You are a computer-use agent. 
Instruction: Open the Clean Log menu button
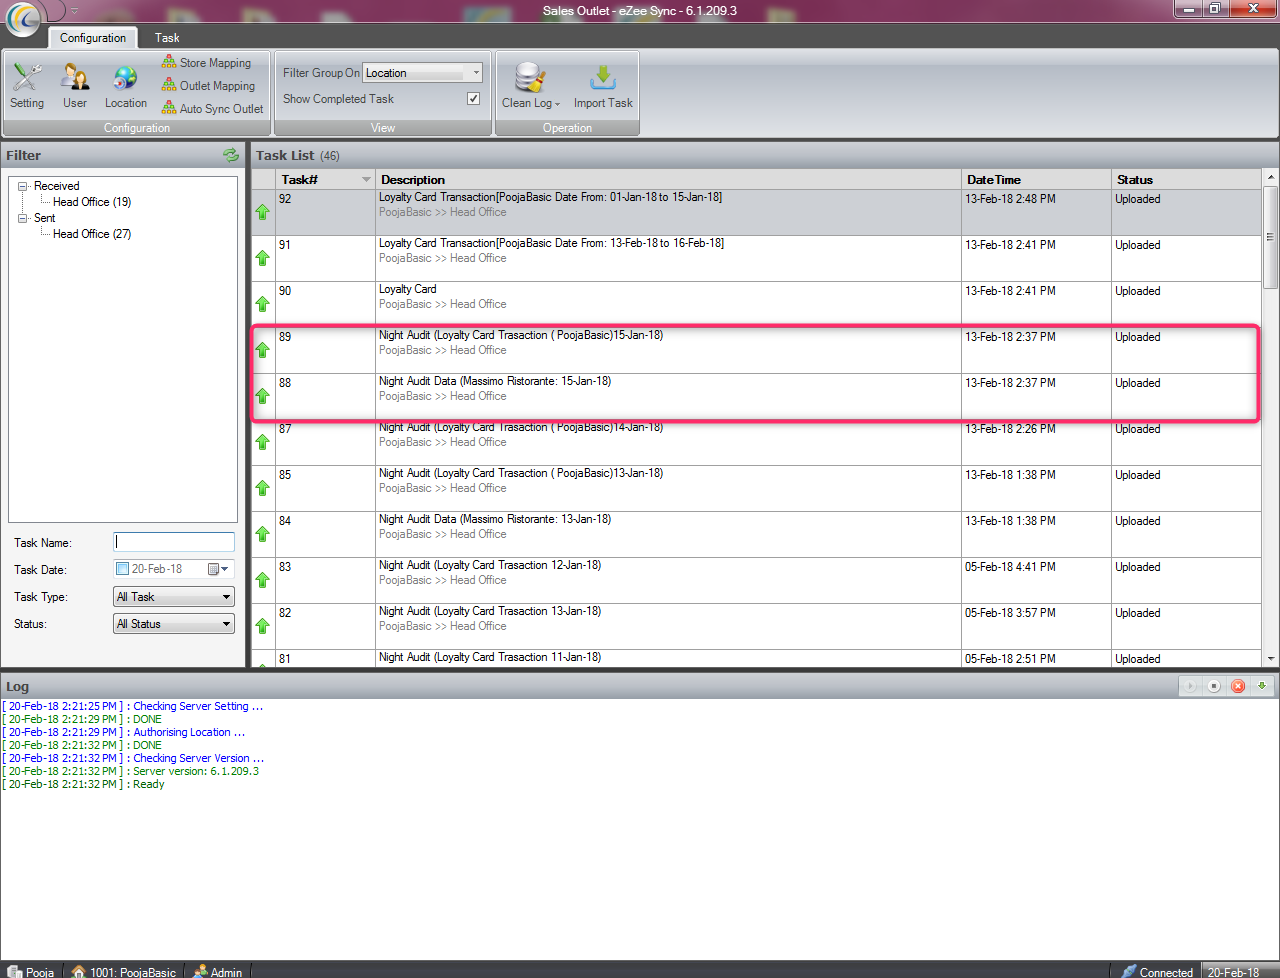[531, 85]
